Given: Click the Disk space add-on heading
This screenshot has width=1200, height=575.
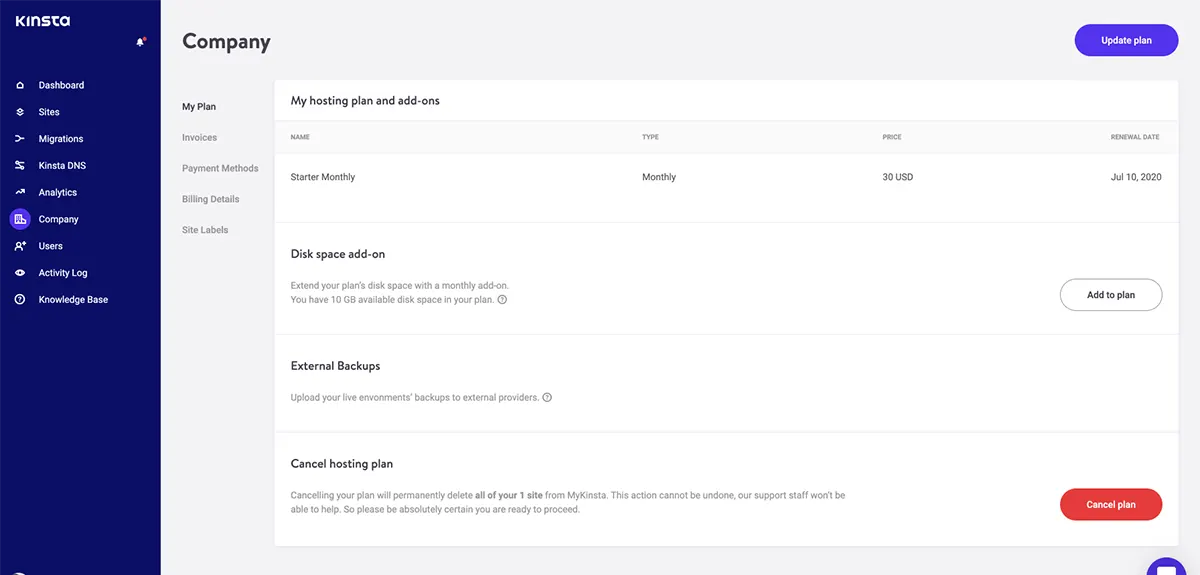Looking at the screenshot, I should 338,254.
